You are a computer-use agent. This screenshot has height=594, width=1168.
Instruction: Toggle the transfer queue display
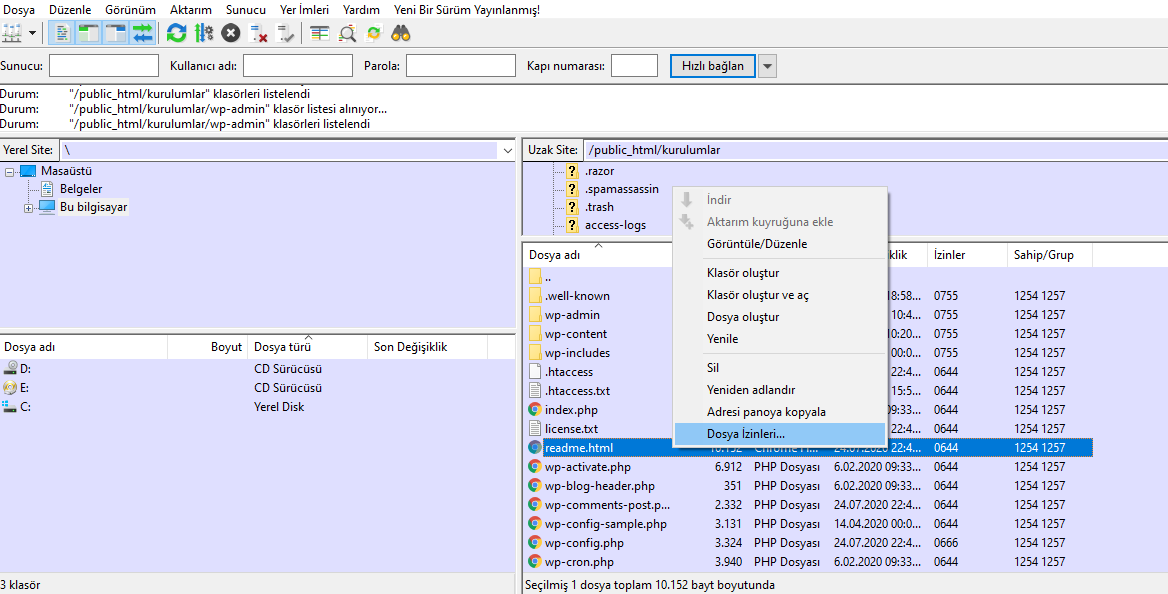(142, 33)
